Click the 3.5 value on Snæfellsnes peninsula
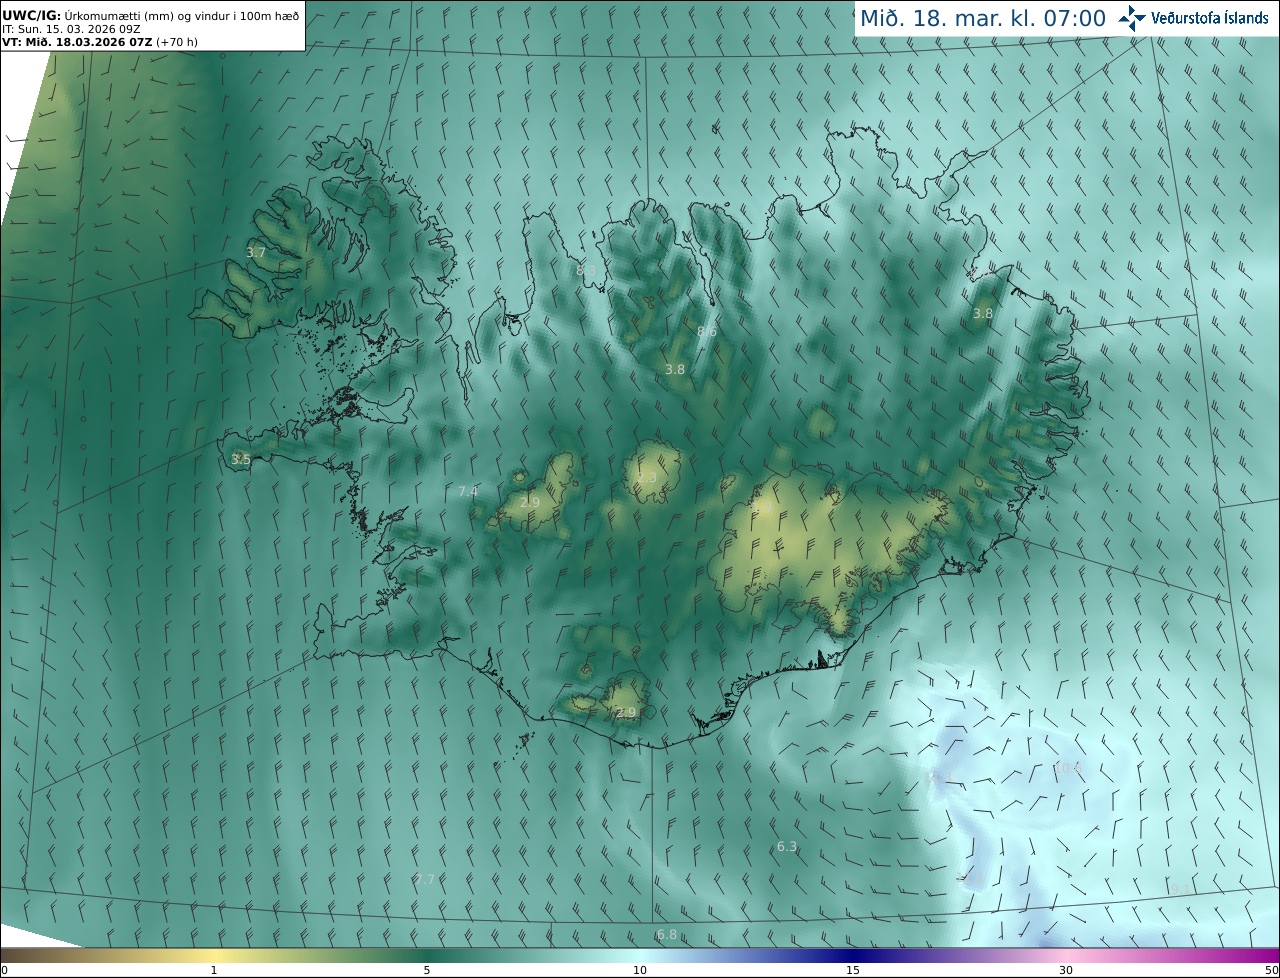Image resolution: width=1280 pixels, height=978 pixels. pyautogui.click(x=241, y=460)
